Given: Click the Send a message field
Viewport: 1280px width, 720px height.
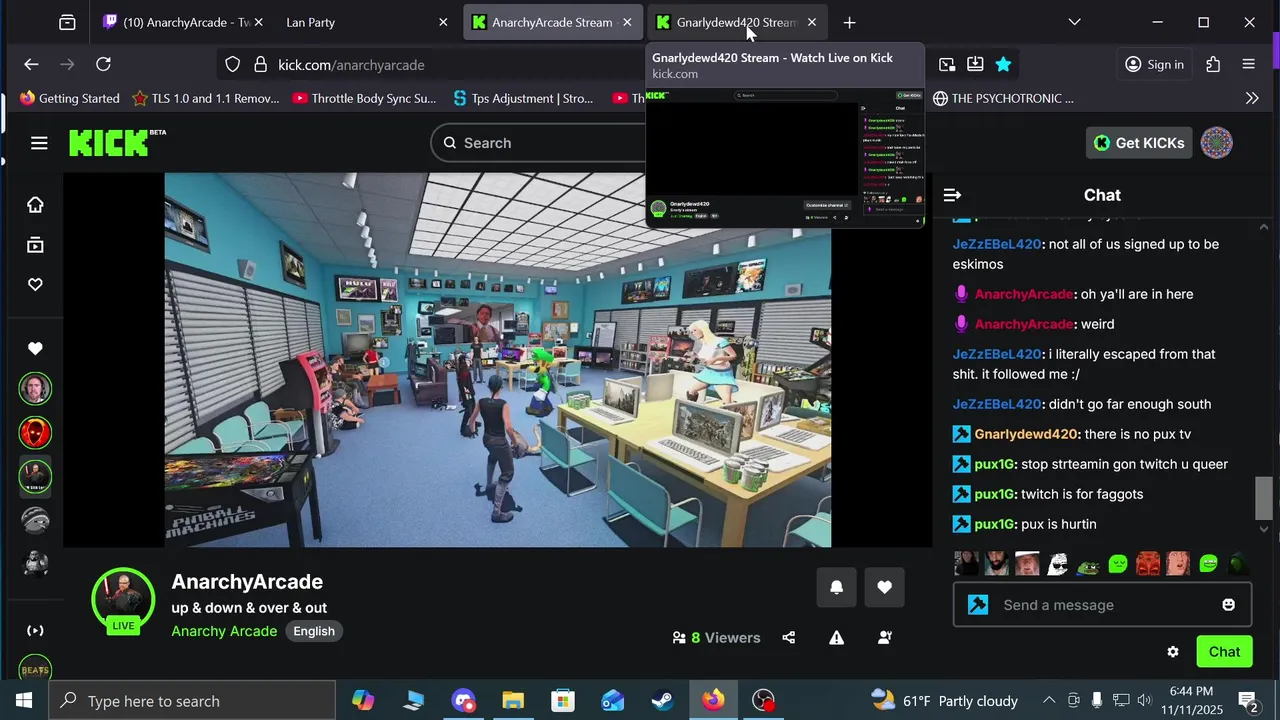Looking at the screenshot, I should [1102, 605].
